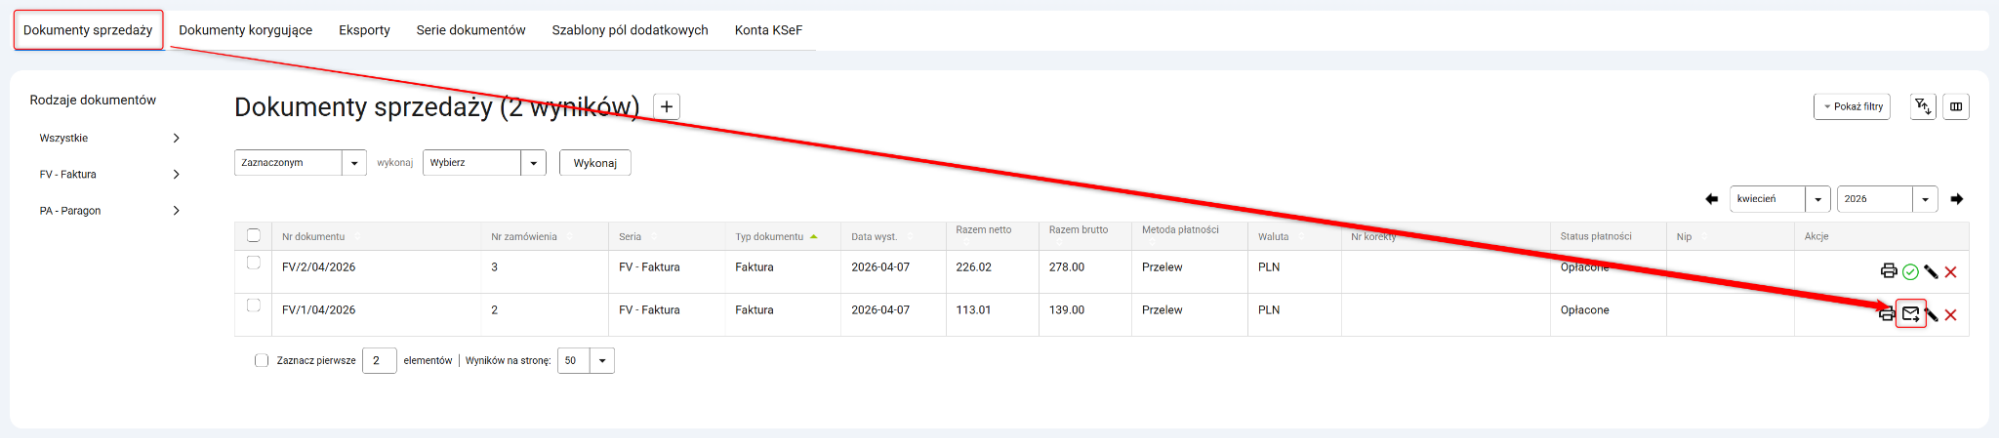Open the 'Wybierz' action dropdown
The image size is (1999, 439).
[484, 163]
